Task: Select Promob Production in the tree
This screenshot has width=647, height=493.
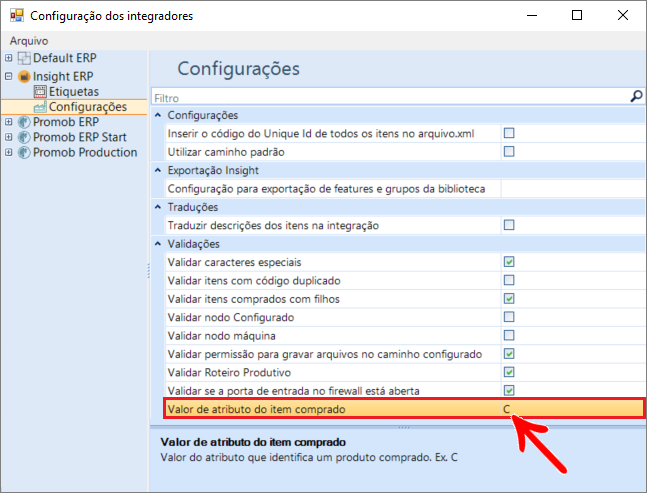Action: click(85, 153)
